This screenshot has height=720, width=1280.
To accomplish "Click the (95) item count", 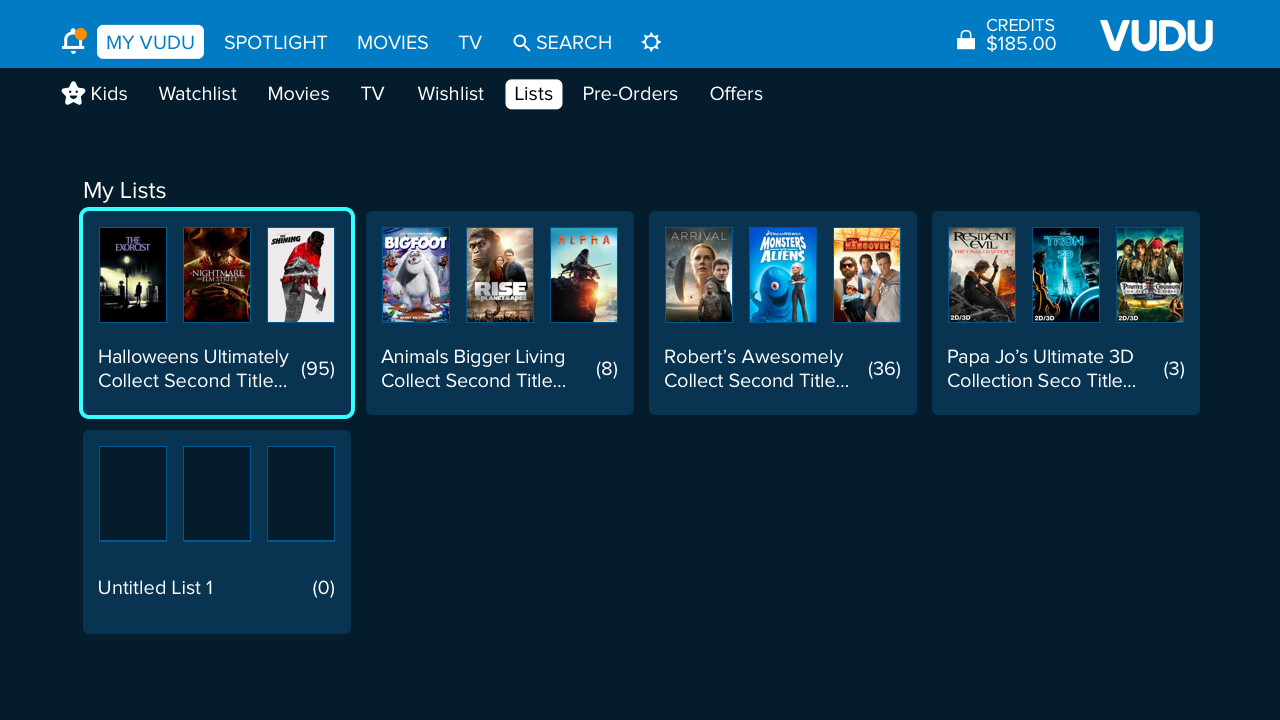I will click(318, 369).
